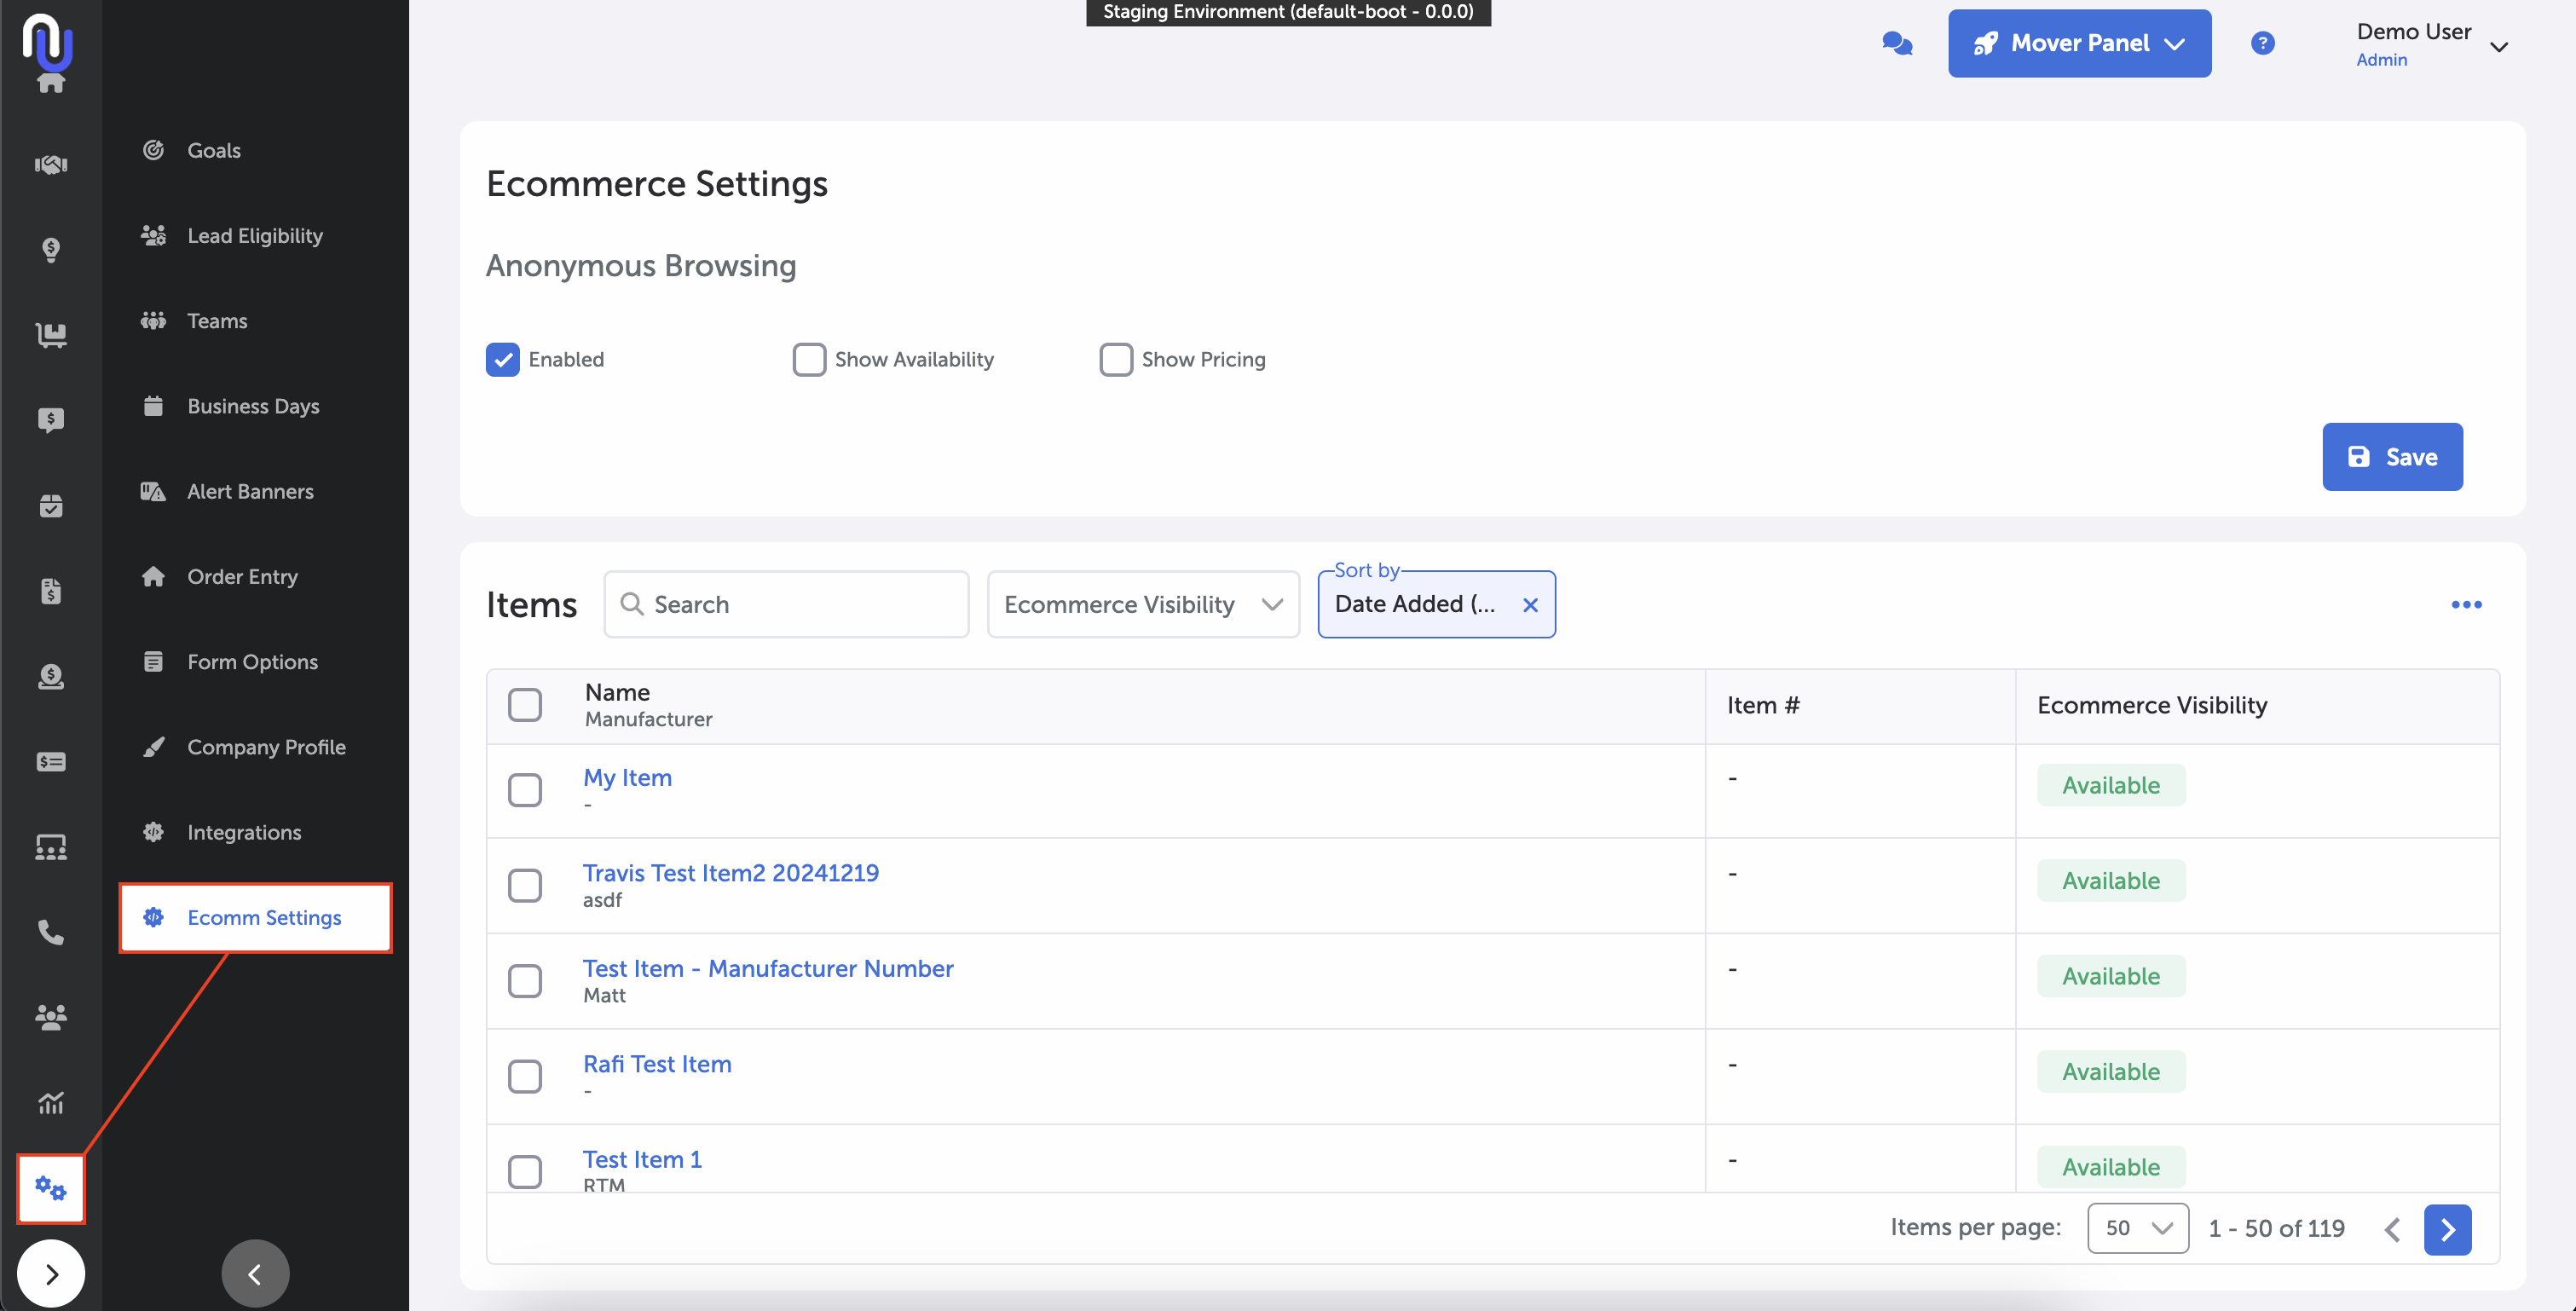Click the phone icon in left sidebar

pos(51,932)
